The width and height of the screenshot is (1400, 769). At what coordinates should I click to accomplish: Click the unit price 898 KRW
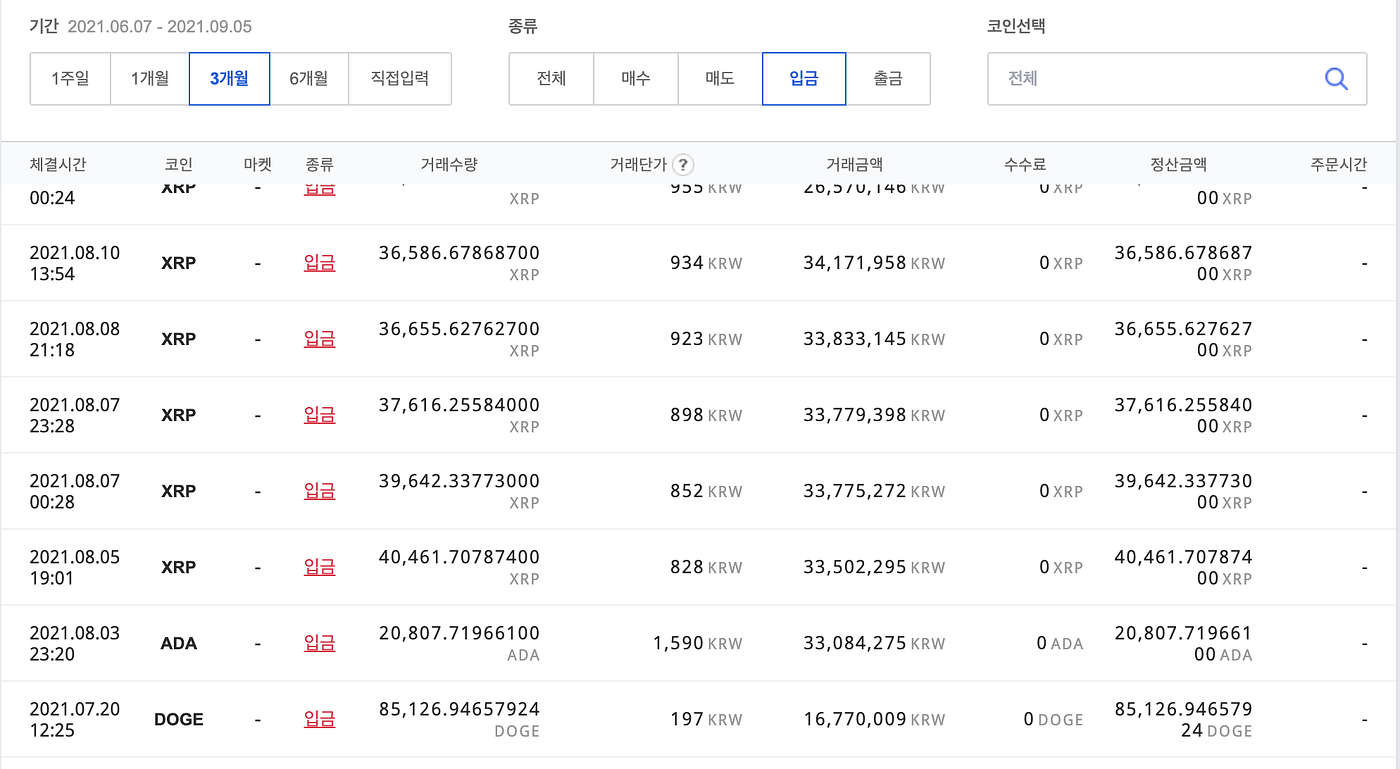(707, 415)
